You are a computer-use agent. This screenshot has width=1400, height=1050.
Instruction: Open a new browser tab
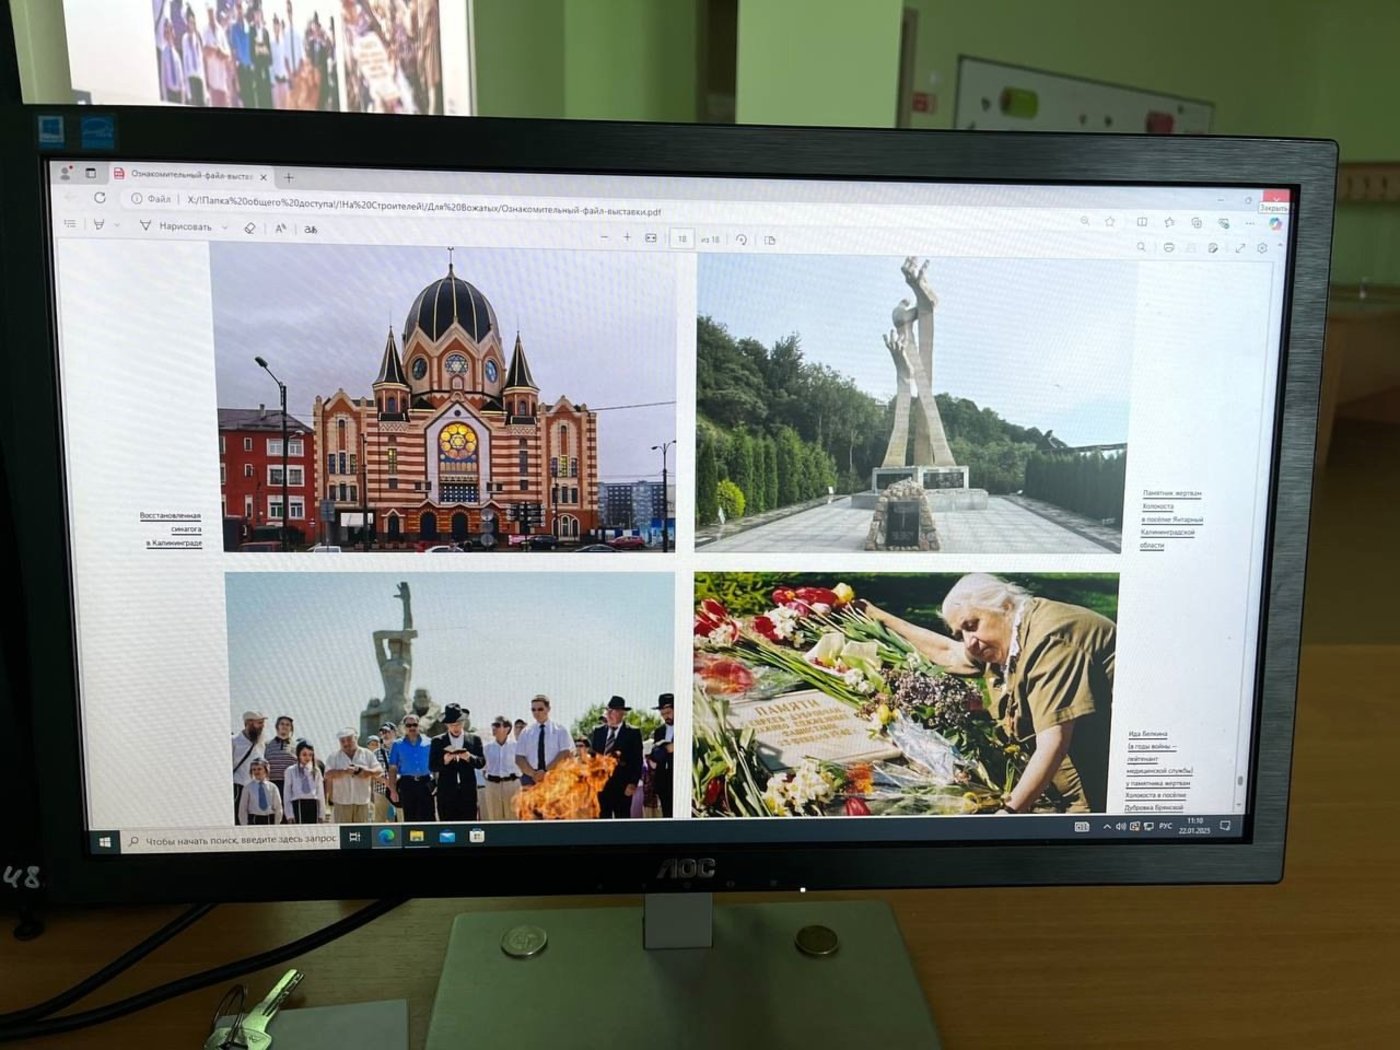pyautogui.click(x=289, y=178)
